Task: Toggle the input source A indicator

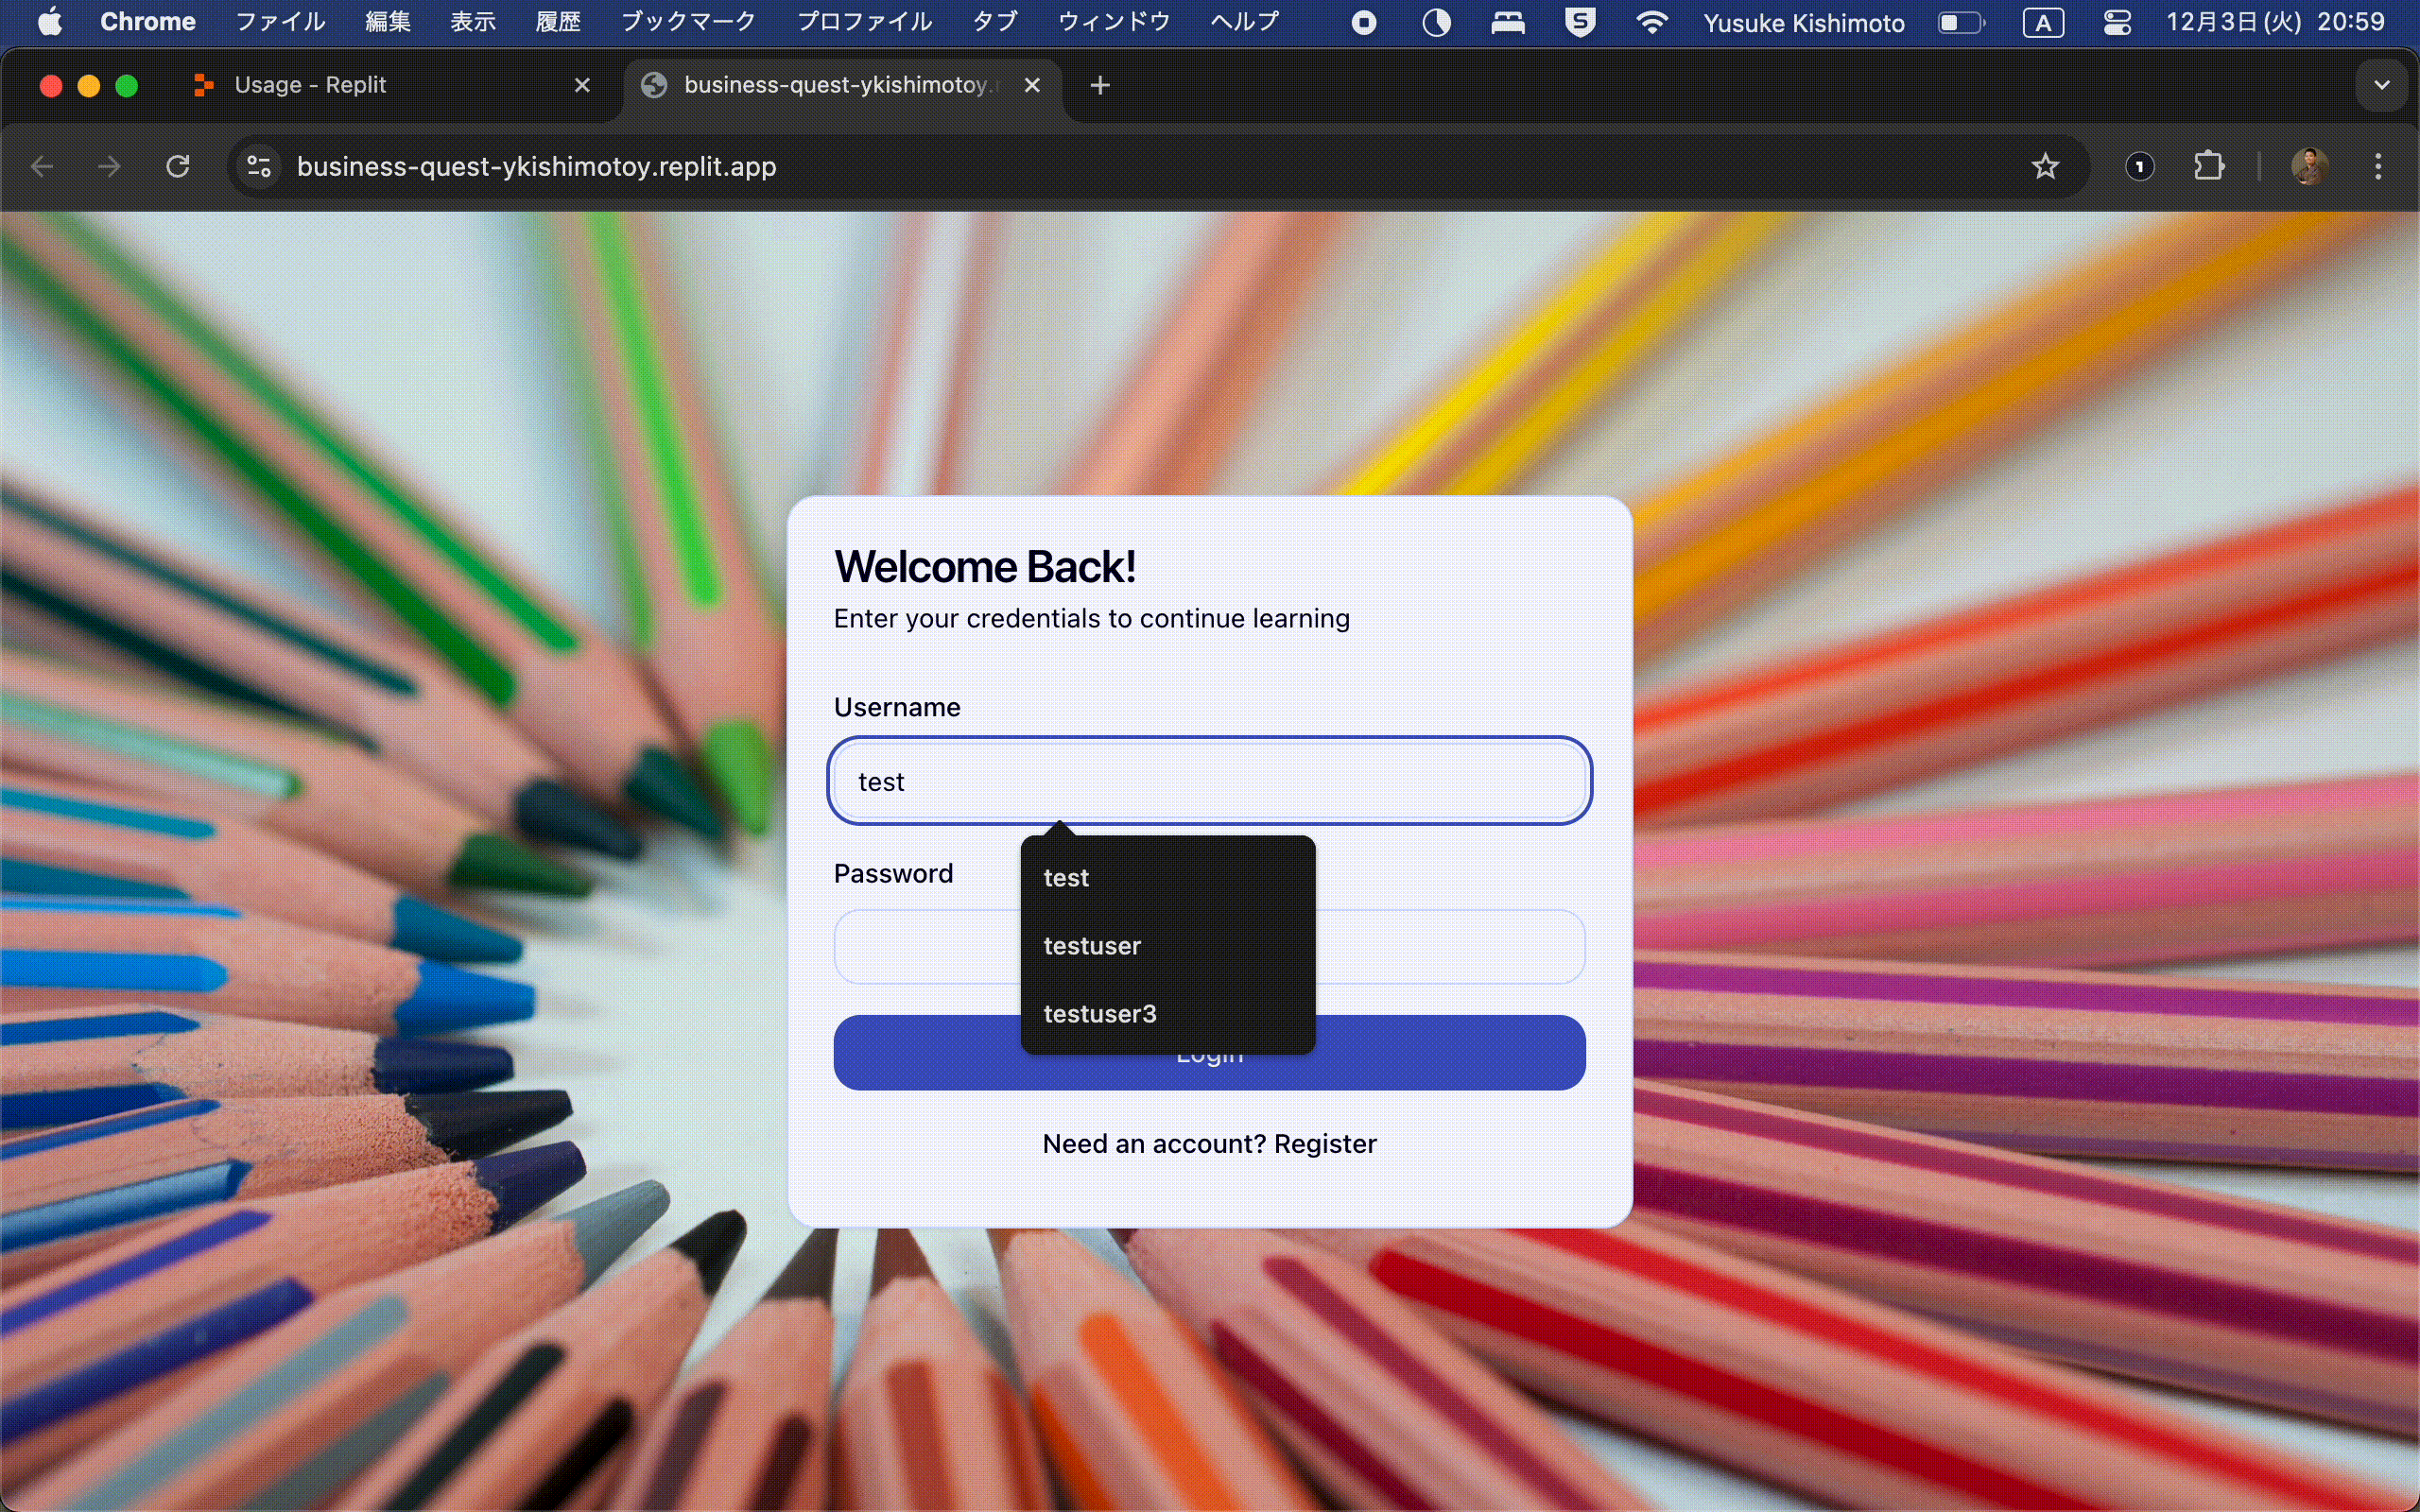Action: tap(2042, 22)
